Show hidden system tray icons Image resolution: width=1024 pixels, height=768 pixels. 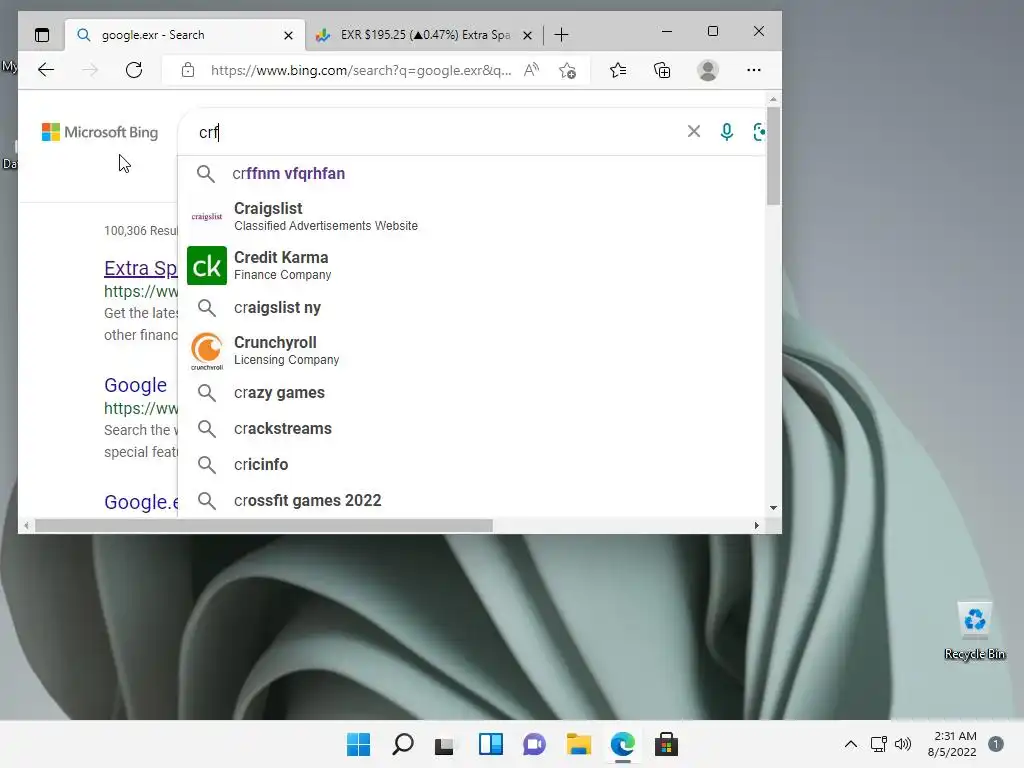pyautogui.click(x=850, y=744)
